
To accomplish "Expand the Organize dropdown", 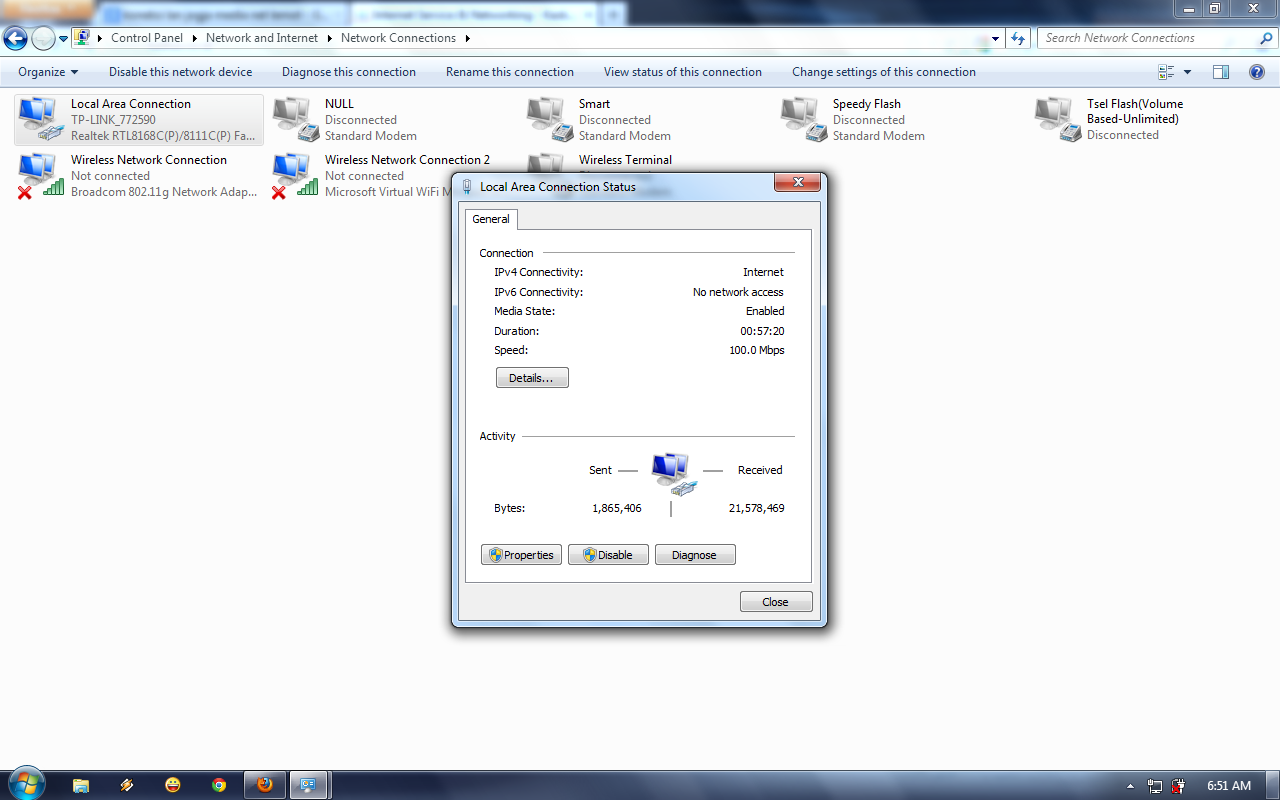I will (x=46, y=71).
